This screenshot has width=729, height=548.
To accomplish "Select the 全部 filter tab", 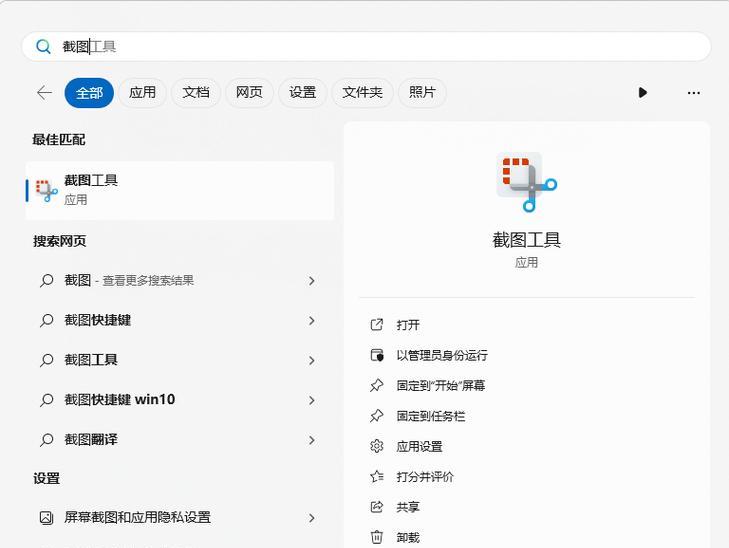I will pyautogui.click(x=89, y=92).
